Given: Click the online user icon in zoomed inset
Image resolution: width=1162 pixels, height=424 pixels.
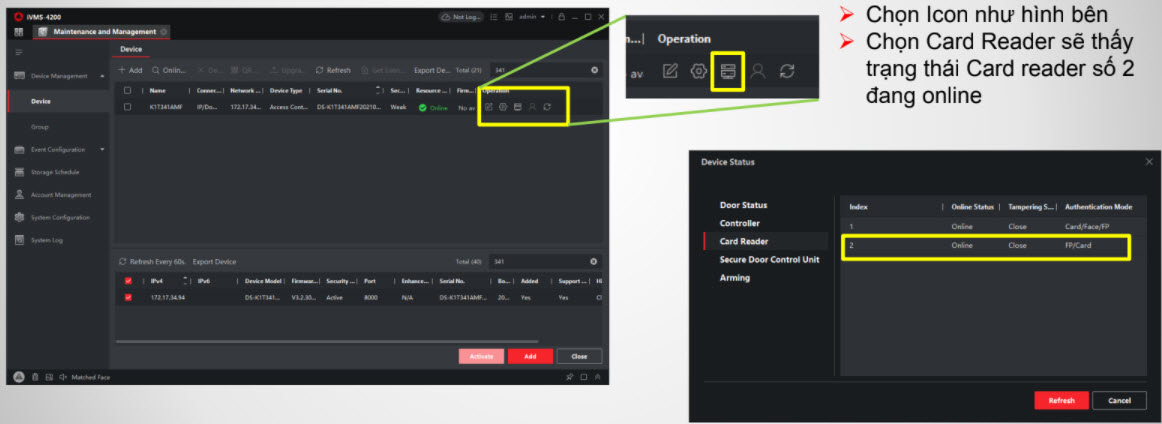Looking at the screenshot, I should [757, 72].
